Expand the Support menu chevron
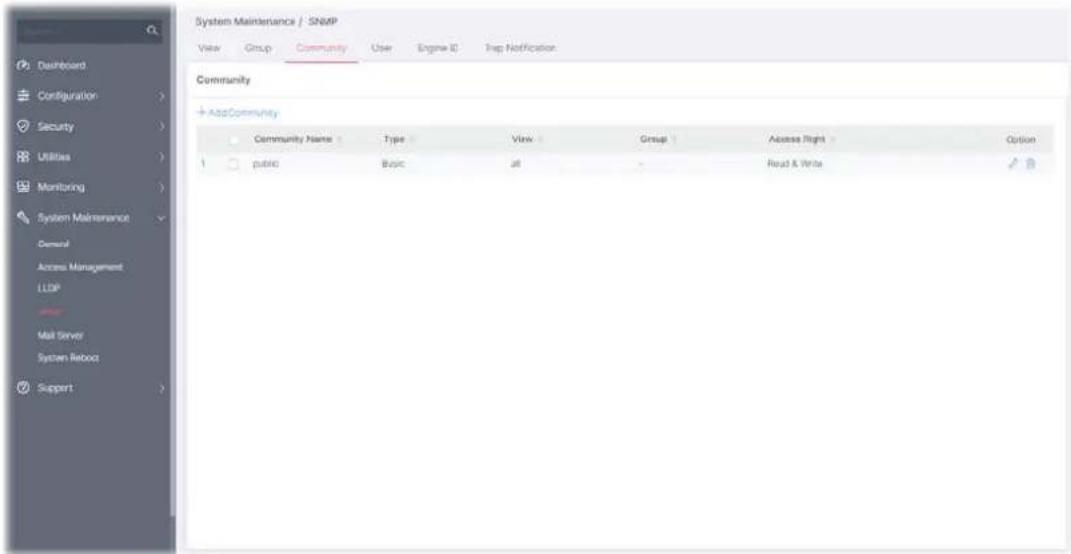 161,388
